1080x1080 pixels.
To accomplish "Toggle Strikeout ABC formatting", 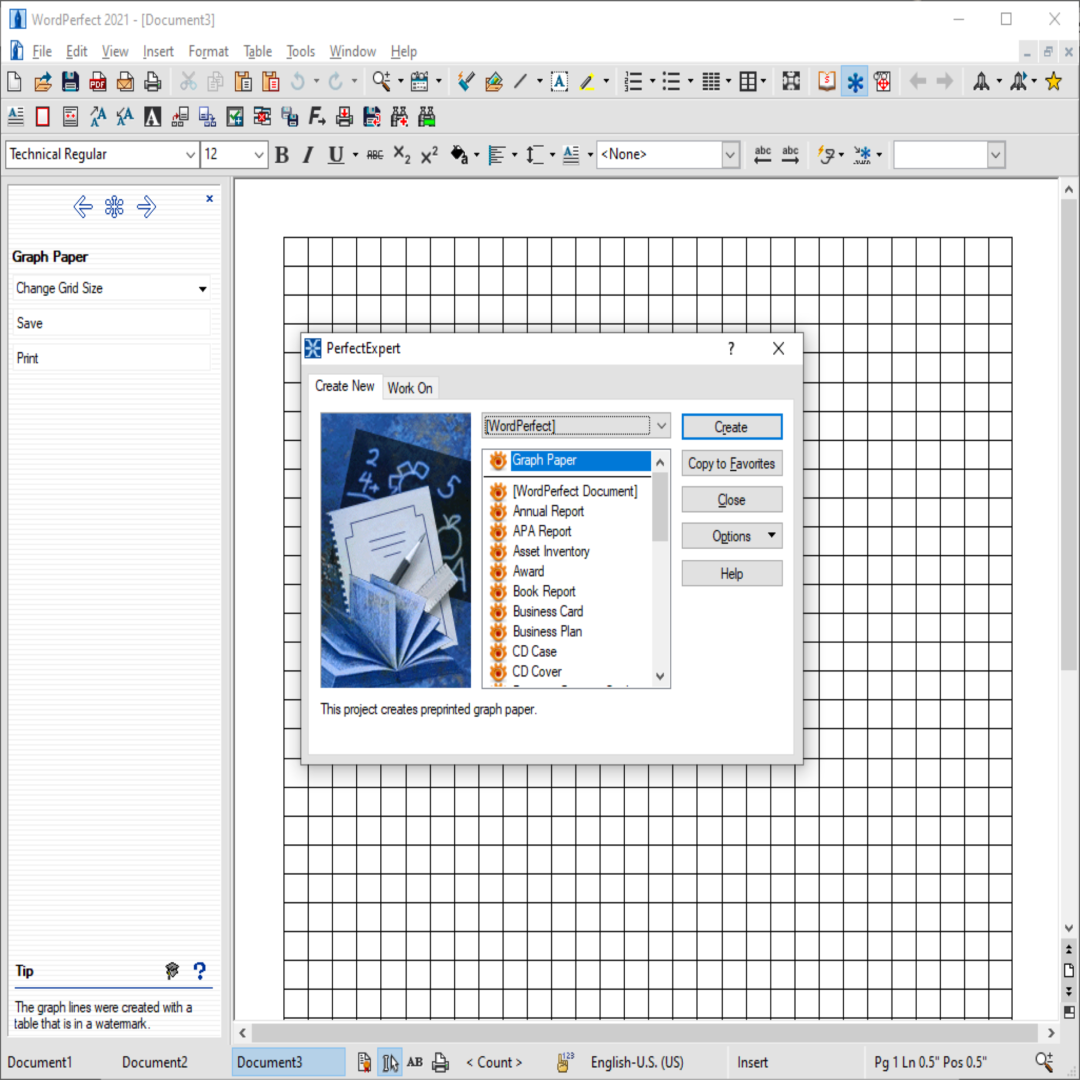I will [375, 155].
